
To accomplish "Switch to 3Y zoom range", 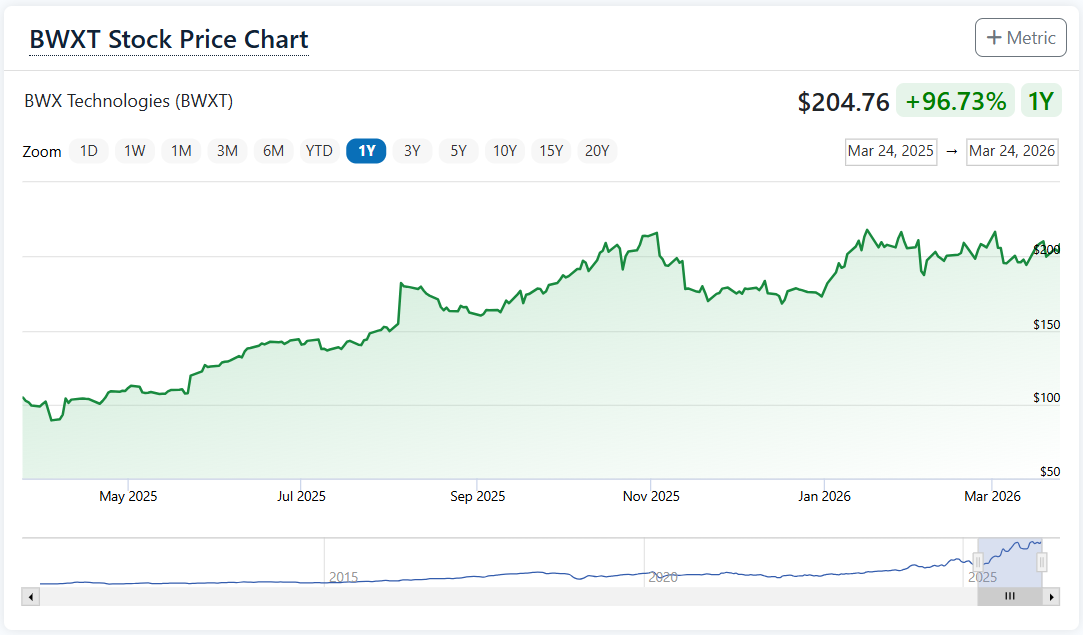I will coord(412,151).
